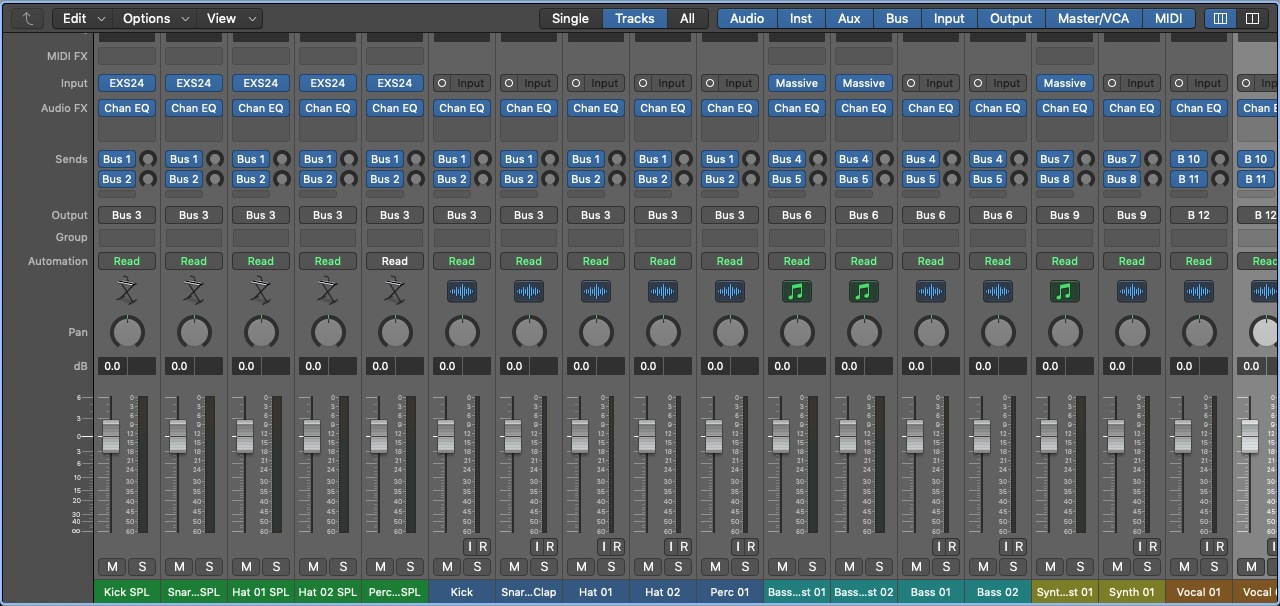Mute the Hat 01 channel
Screen dimensions: 1280x606
580,567
